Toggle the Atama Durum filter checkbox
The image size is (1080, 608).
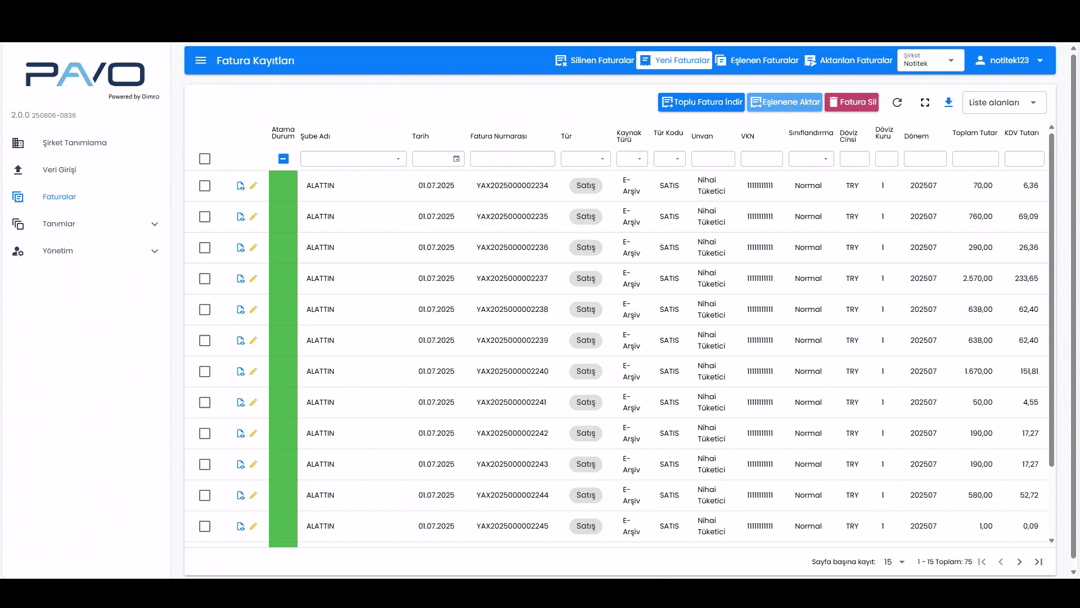pyautogui.click(x=283, y=159)
